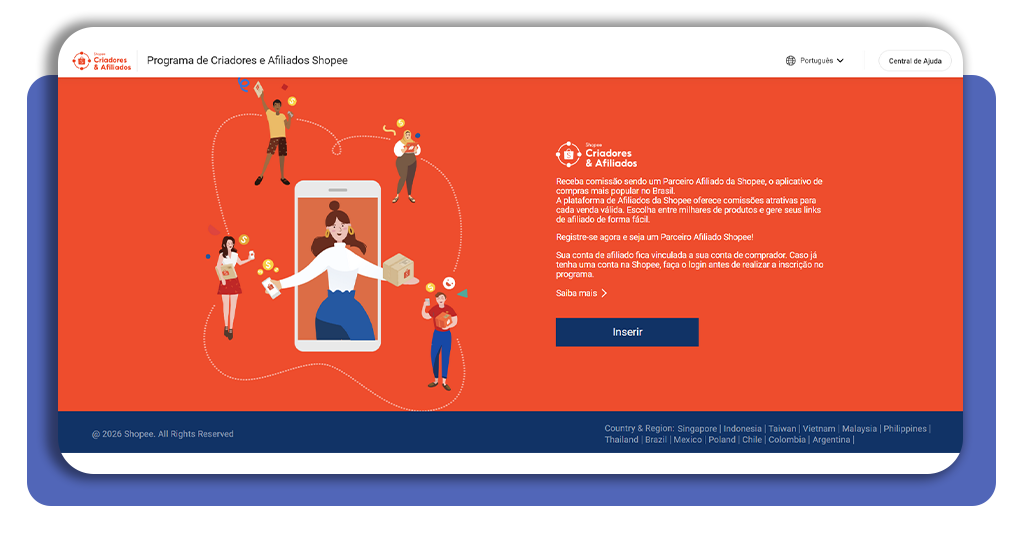The height and width of the screenshot is (536, 1024).
Task: Click the 2026 Shopee All Rights Reserved text
Action: point(163,434)
